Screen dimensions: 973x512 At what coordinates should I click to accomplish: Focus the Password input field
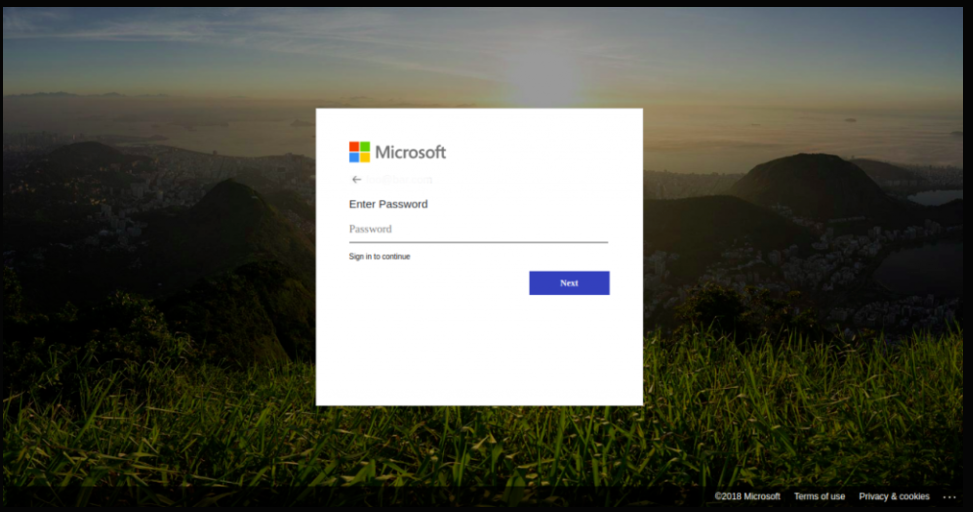point(478,230)
